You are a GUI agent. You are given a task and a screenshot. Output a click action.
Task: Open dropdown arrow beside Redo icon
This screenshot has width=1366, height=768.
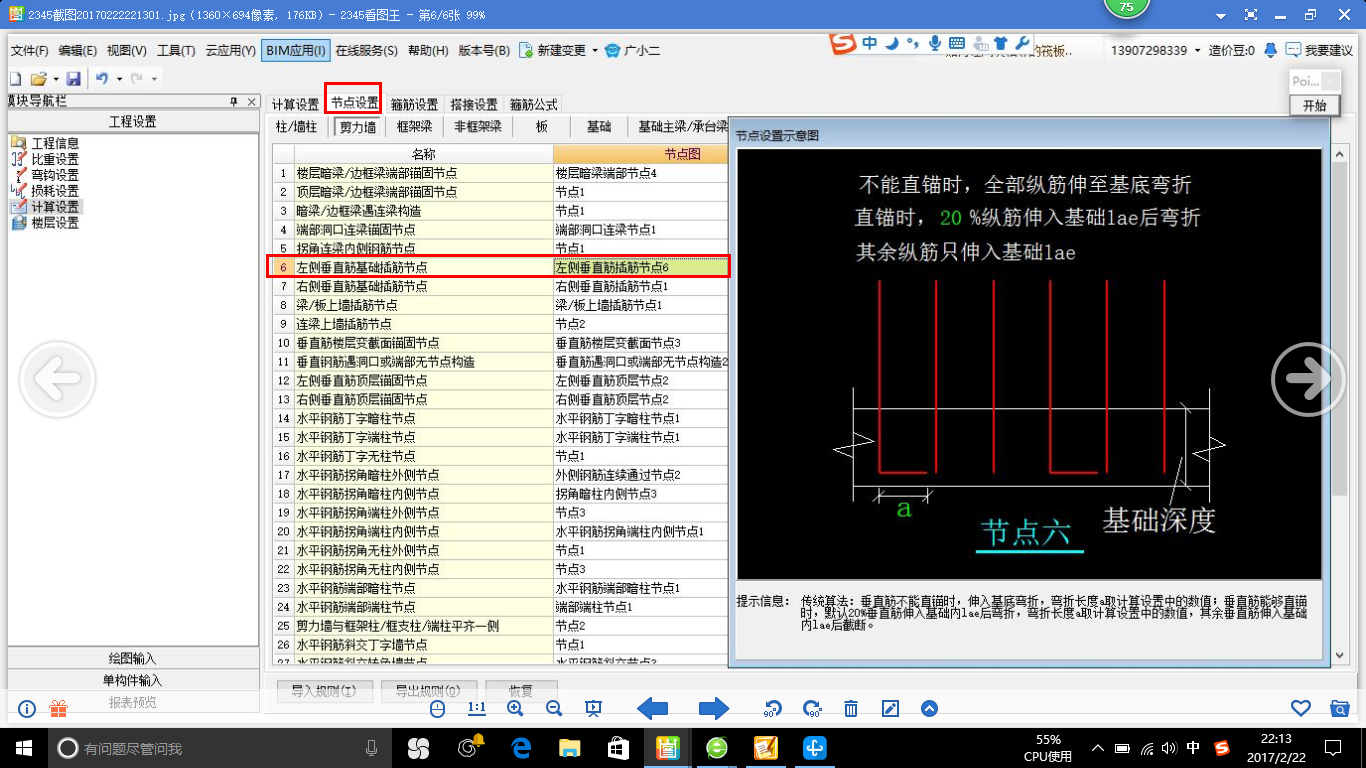click(x=154, y=79)
